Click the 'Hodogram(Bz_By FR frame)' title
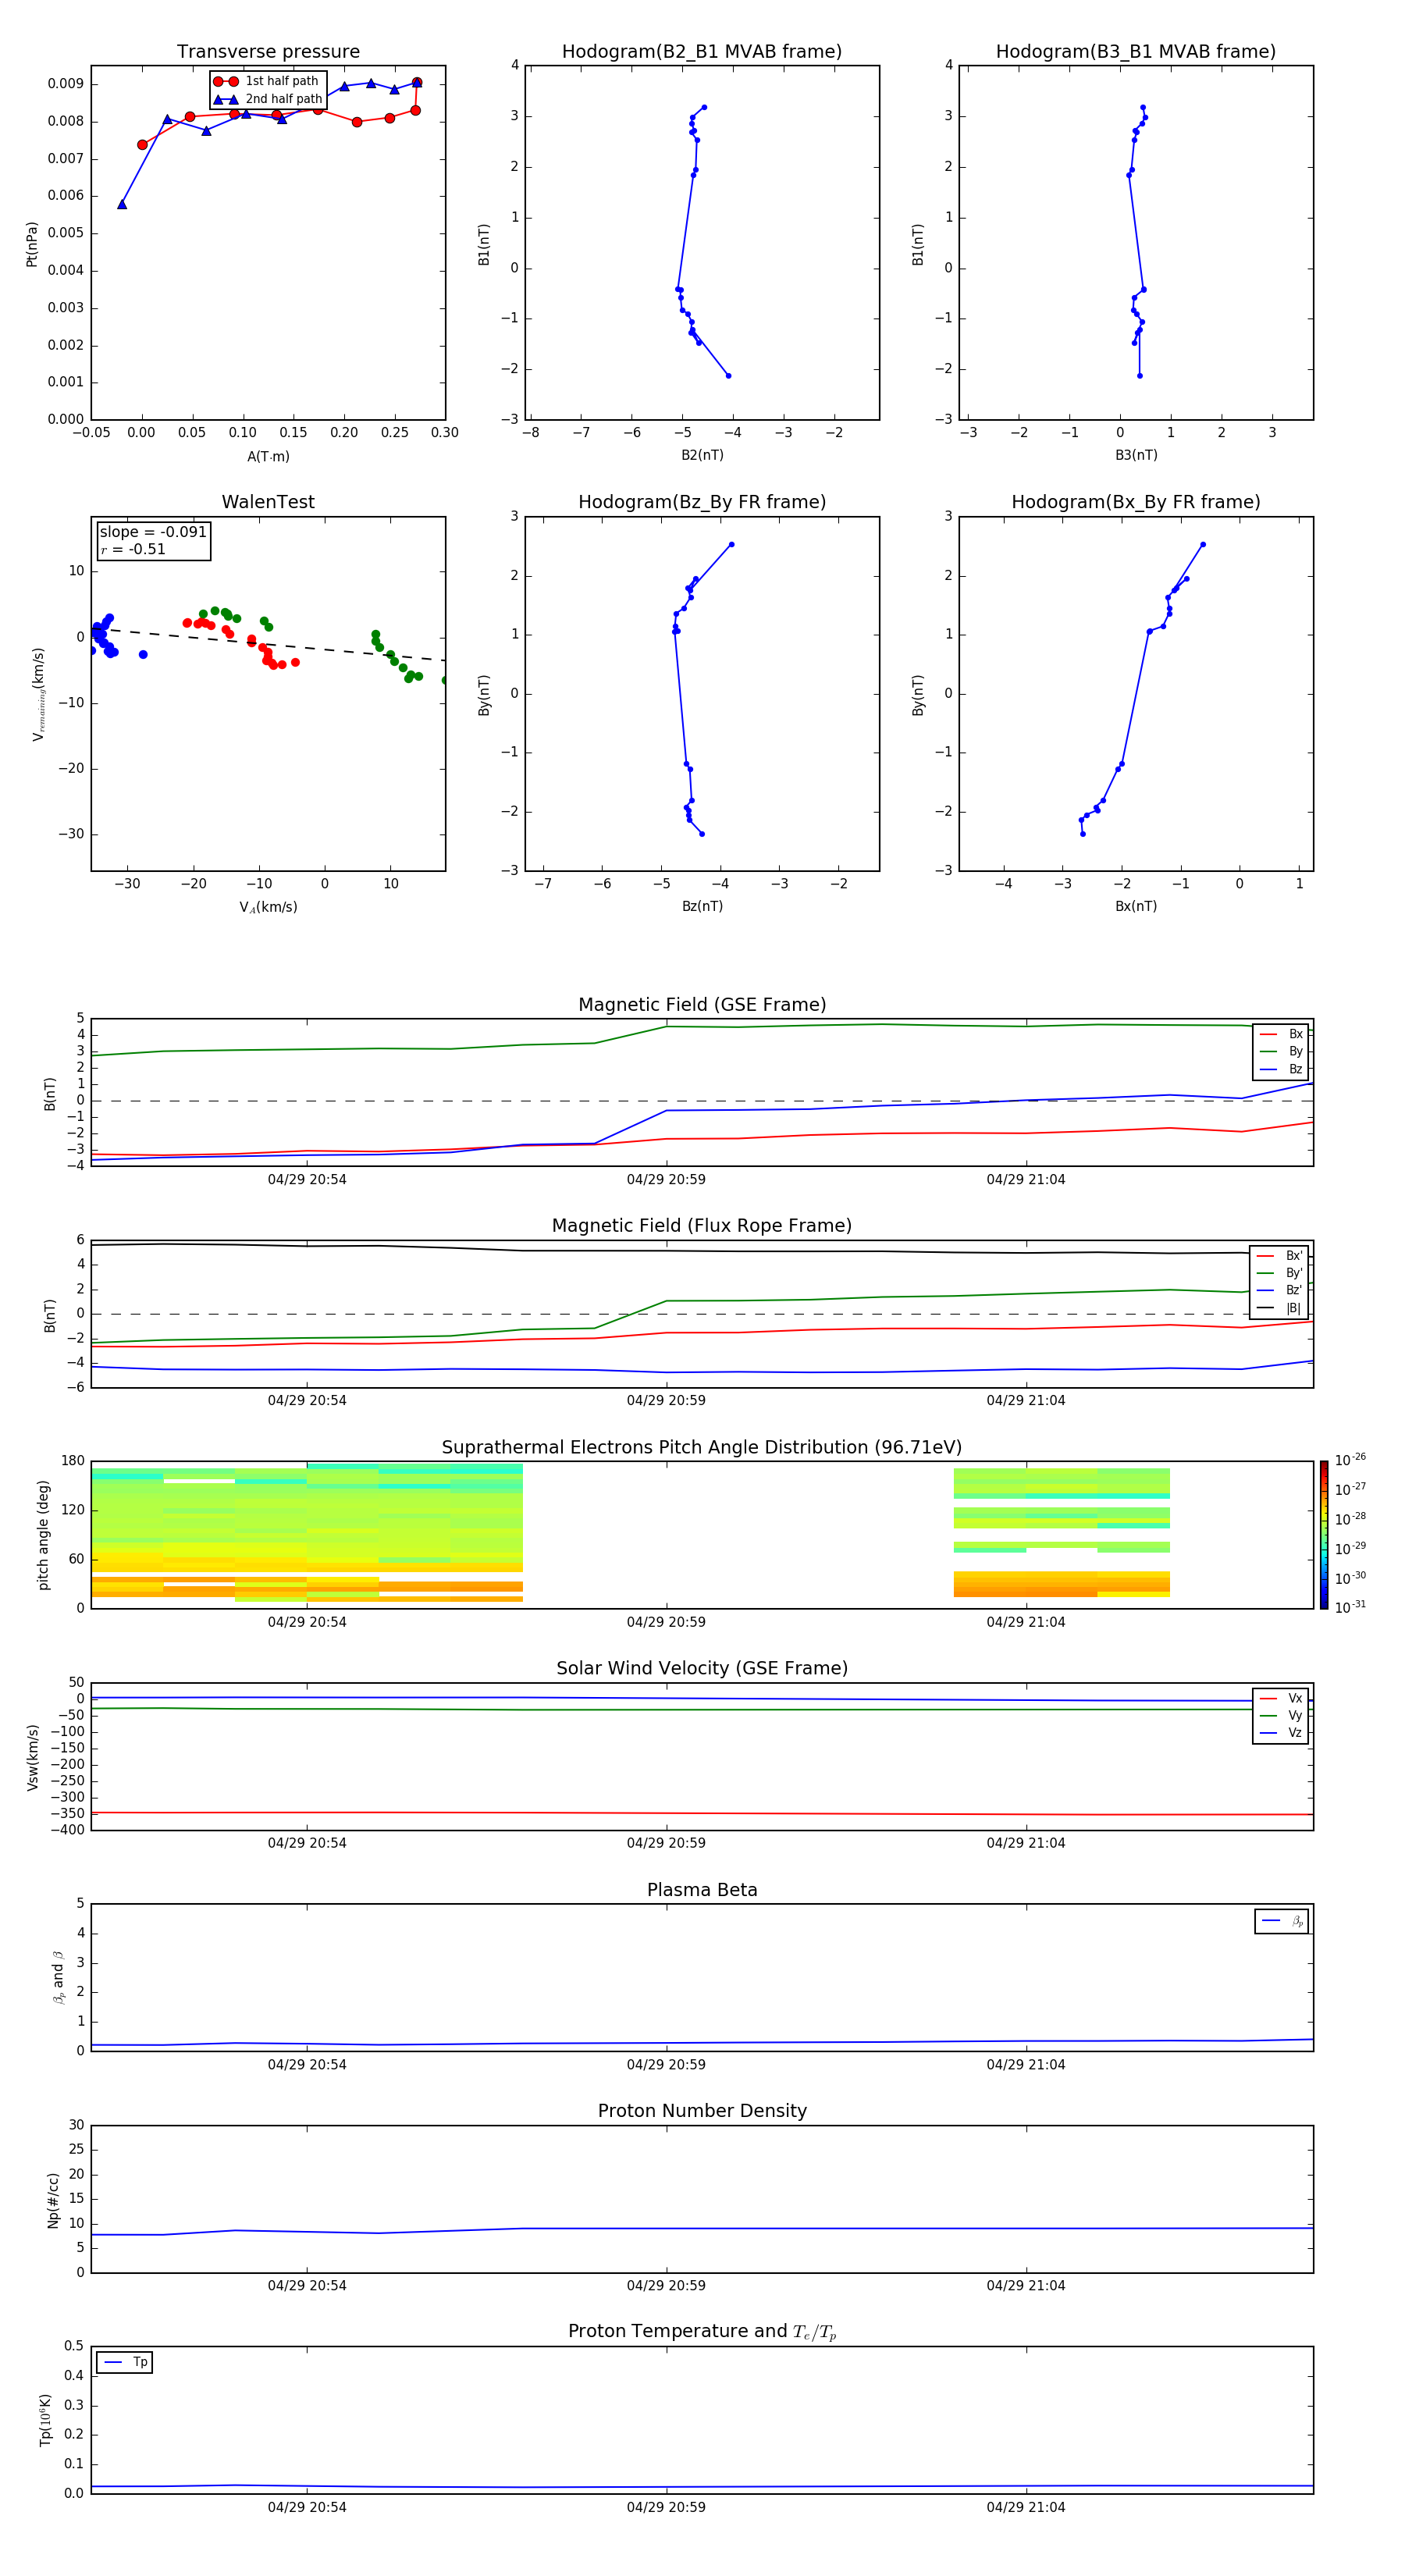The width and height of the screenshot is (1405, 2576). click(702, 502)
